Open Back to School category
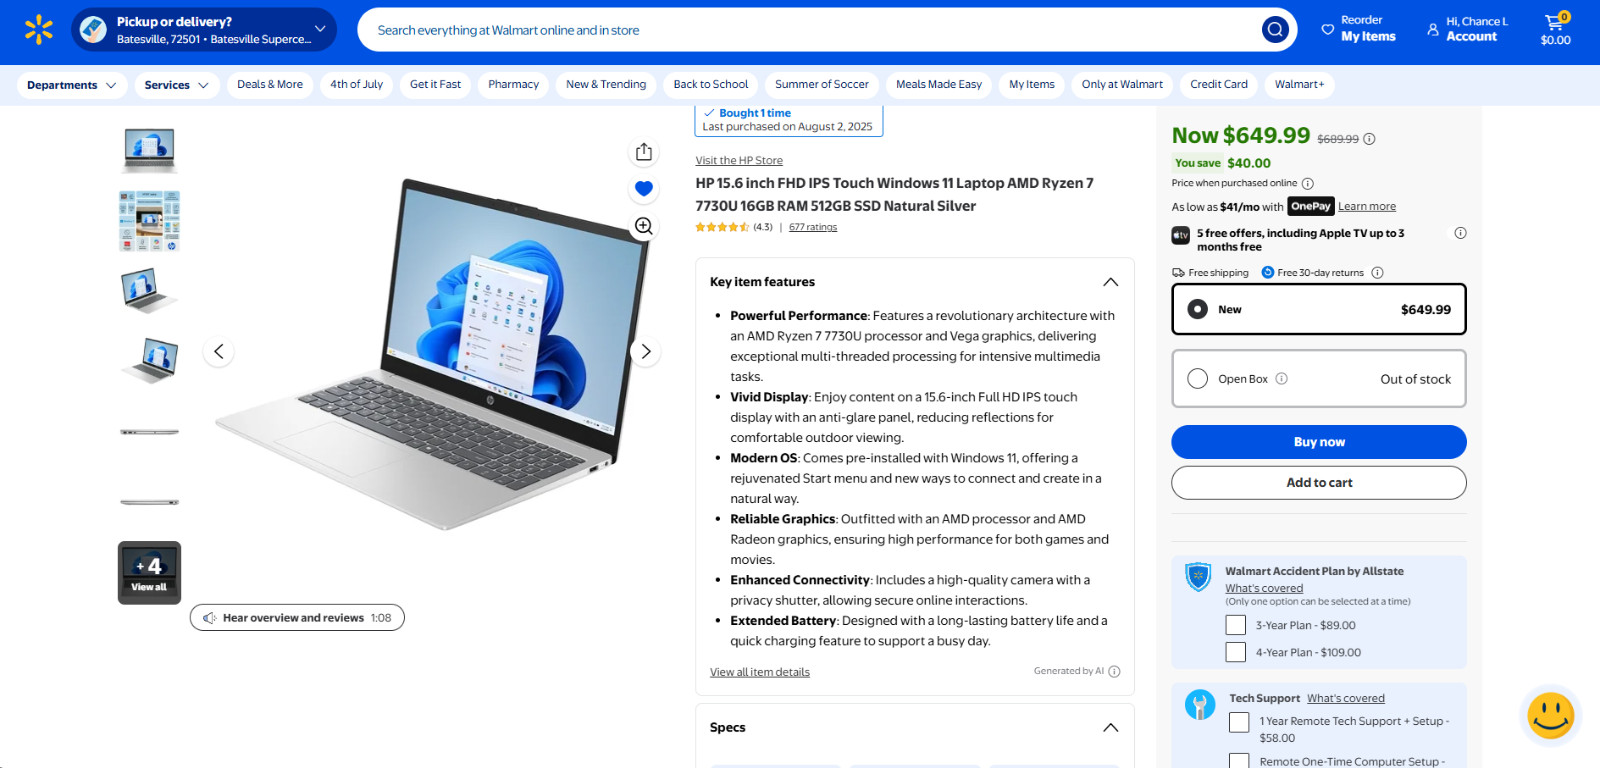Viewport: 1600px width, 768px height. (711, 85)
